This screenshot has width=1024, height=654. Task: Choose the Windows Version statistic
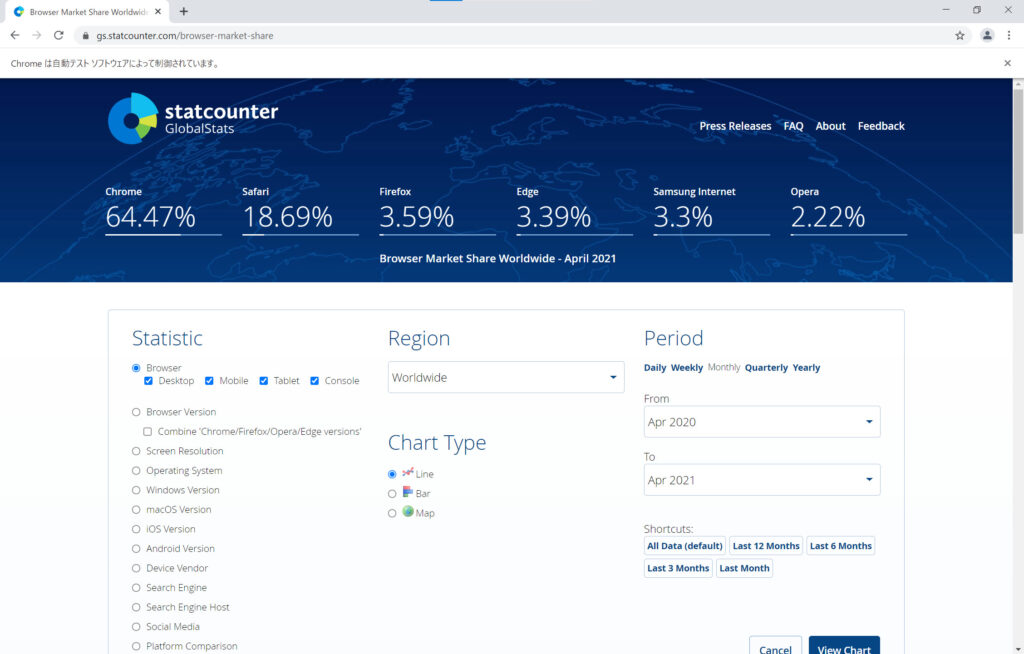point(136,490)
